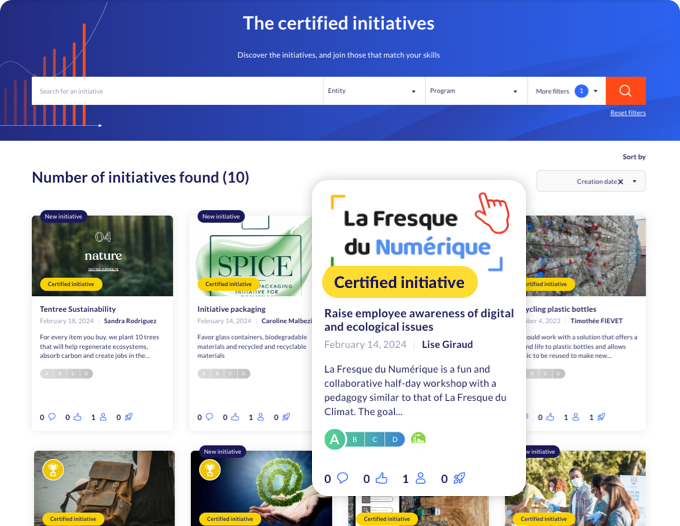
Task: Open the Tentree Sustainability title
Action: [78, 309]
